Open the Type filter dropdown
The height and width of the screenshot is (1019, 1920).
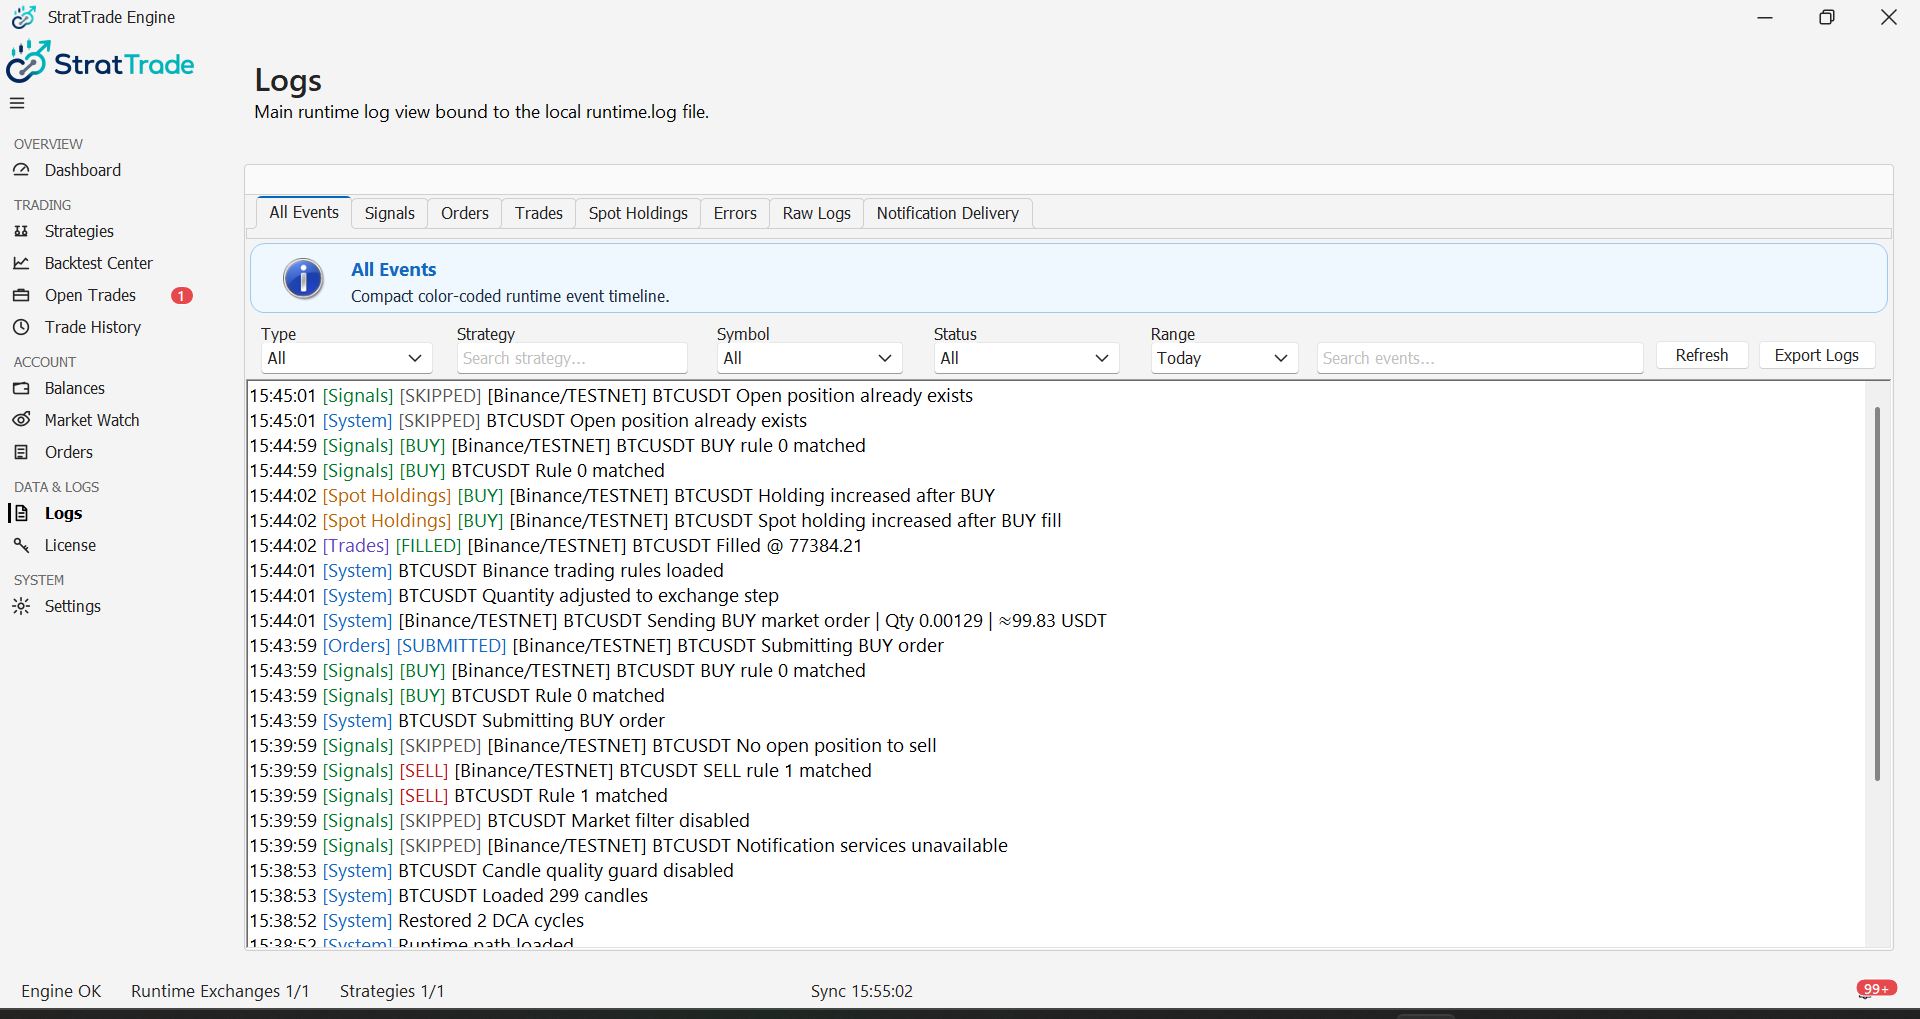tap(346, 358)
